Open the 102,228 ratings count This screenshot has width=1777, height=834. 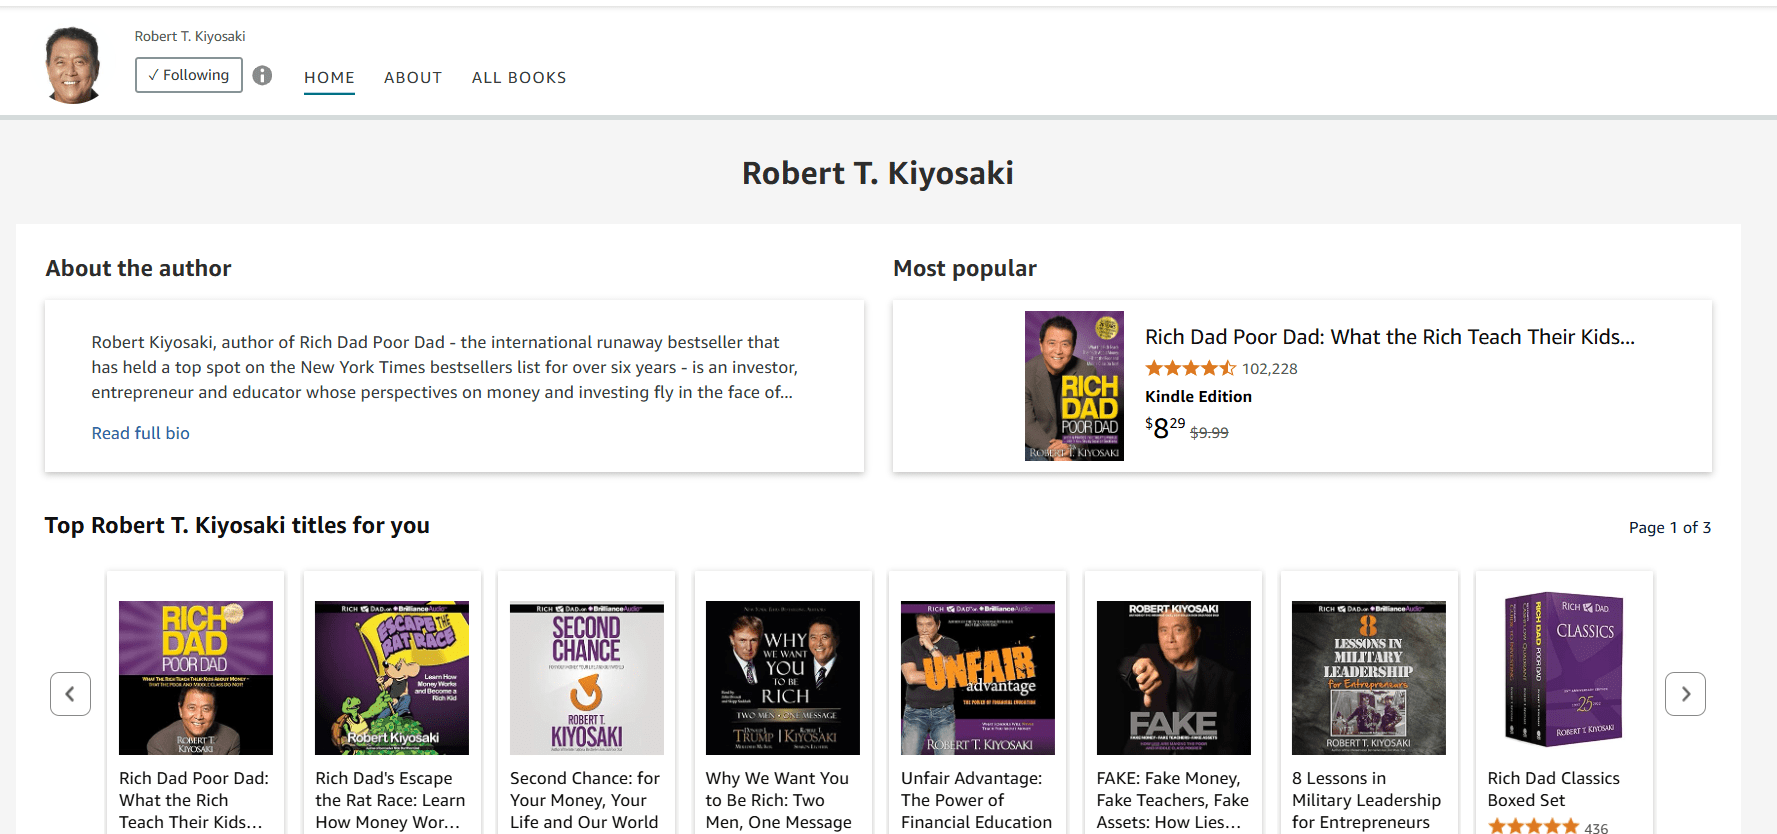point(1270,369)
